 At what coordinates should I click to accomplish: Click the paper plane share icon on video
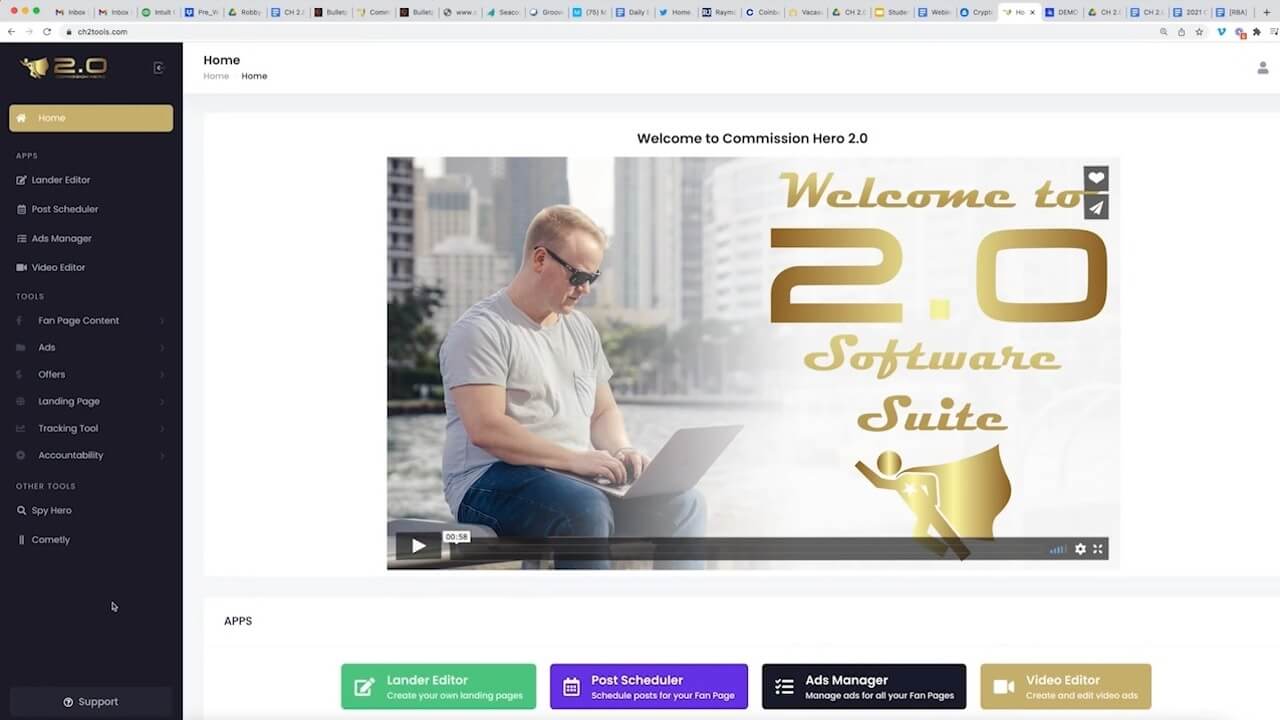[1096, 207]
